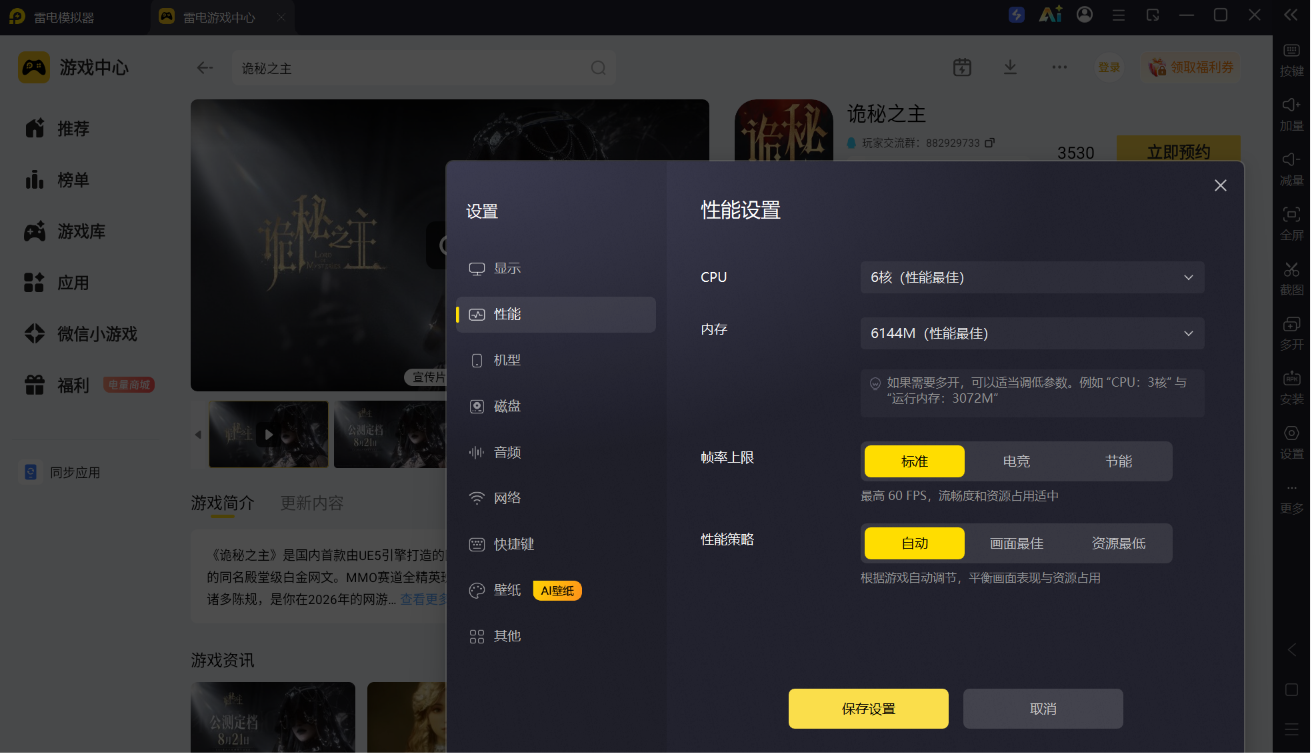This screenshot has height=753, width=1311.
Task: Open the 查看更多 link in game intro
Action: point(423,599)
